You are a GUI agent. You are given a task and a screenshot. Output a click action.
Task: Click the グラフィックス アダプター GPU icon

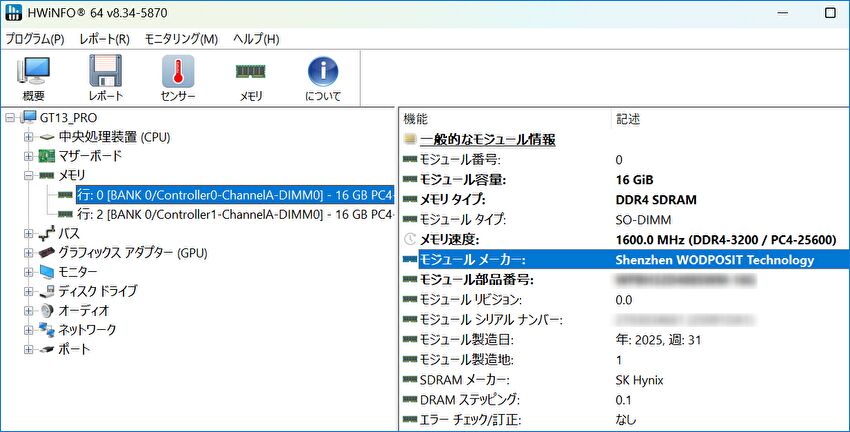click(x=46, y=252)
